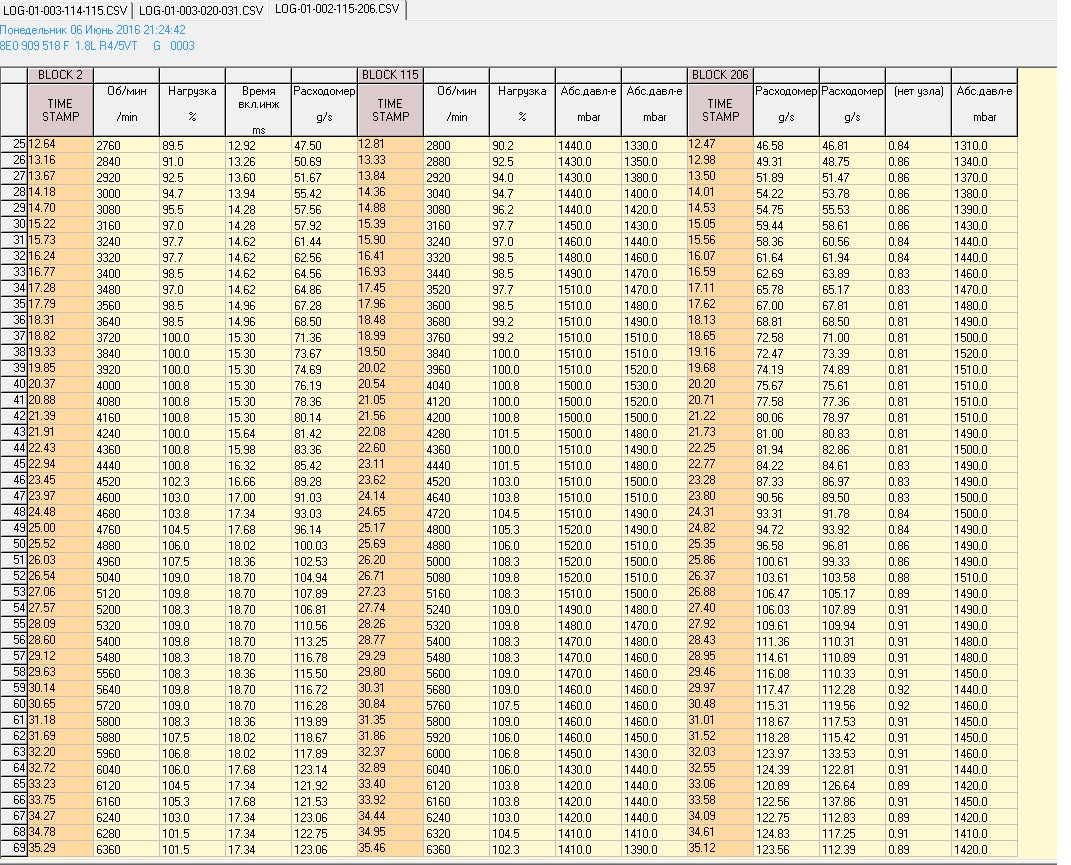Click cell value 119.89 in row 61
The image size is (1071, 865).
[x=324, y=722]
